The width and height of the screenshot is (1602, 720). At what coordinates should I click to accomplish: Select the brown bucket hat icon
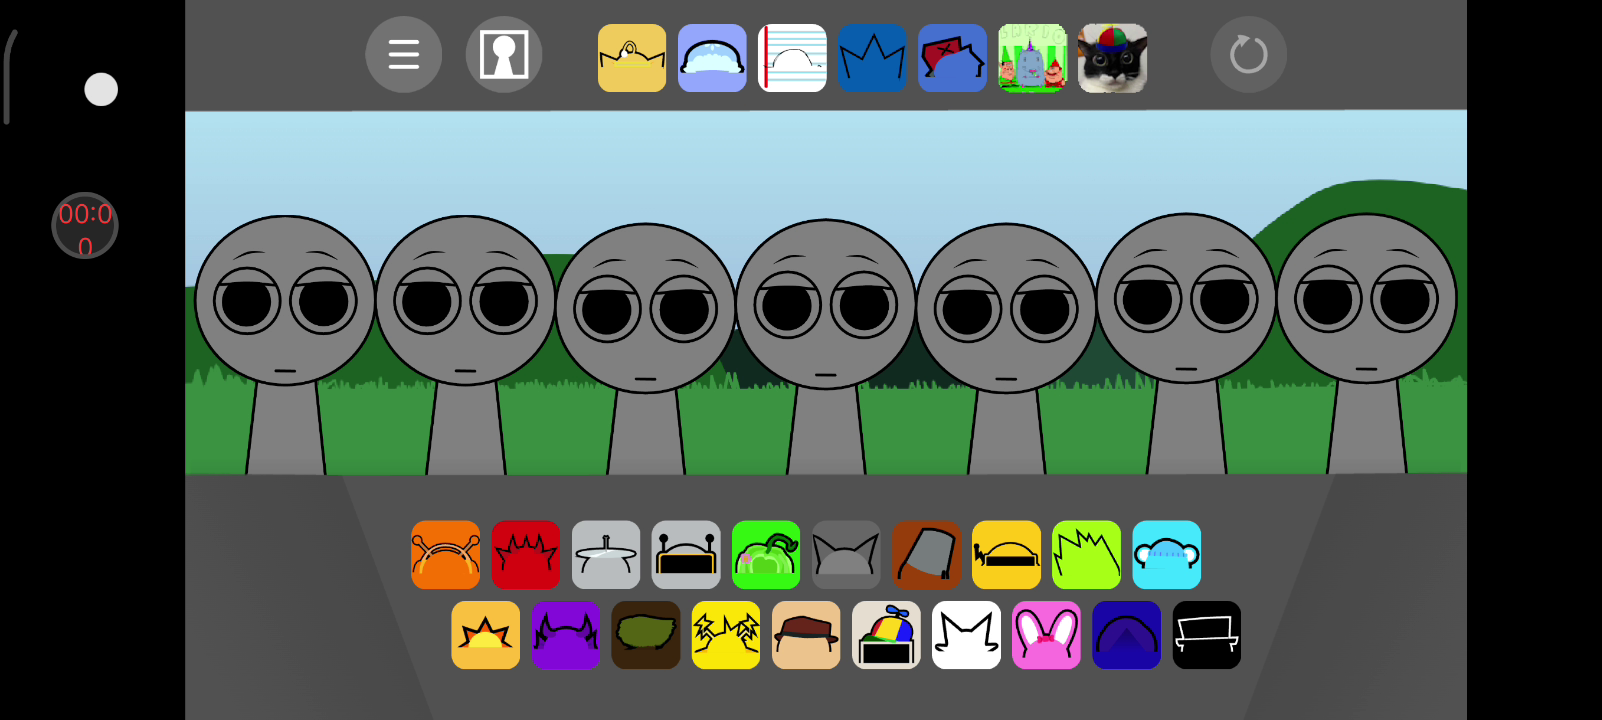pyautogui.click(x=926, y=555)
